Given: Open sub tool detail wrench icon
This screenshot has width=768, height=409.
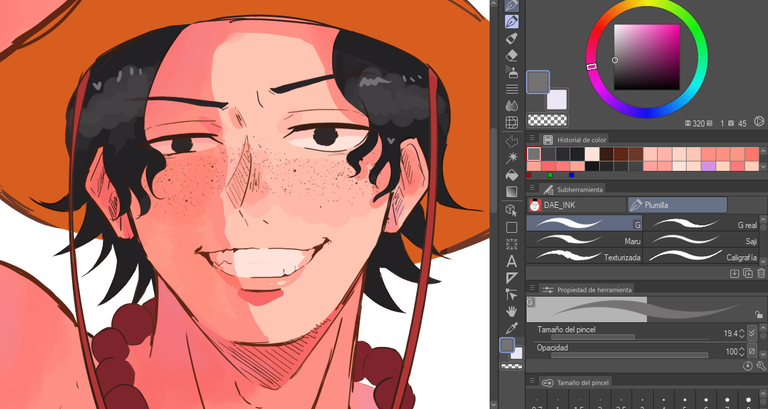Looking at the screenshot, I should click(761, 365).
